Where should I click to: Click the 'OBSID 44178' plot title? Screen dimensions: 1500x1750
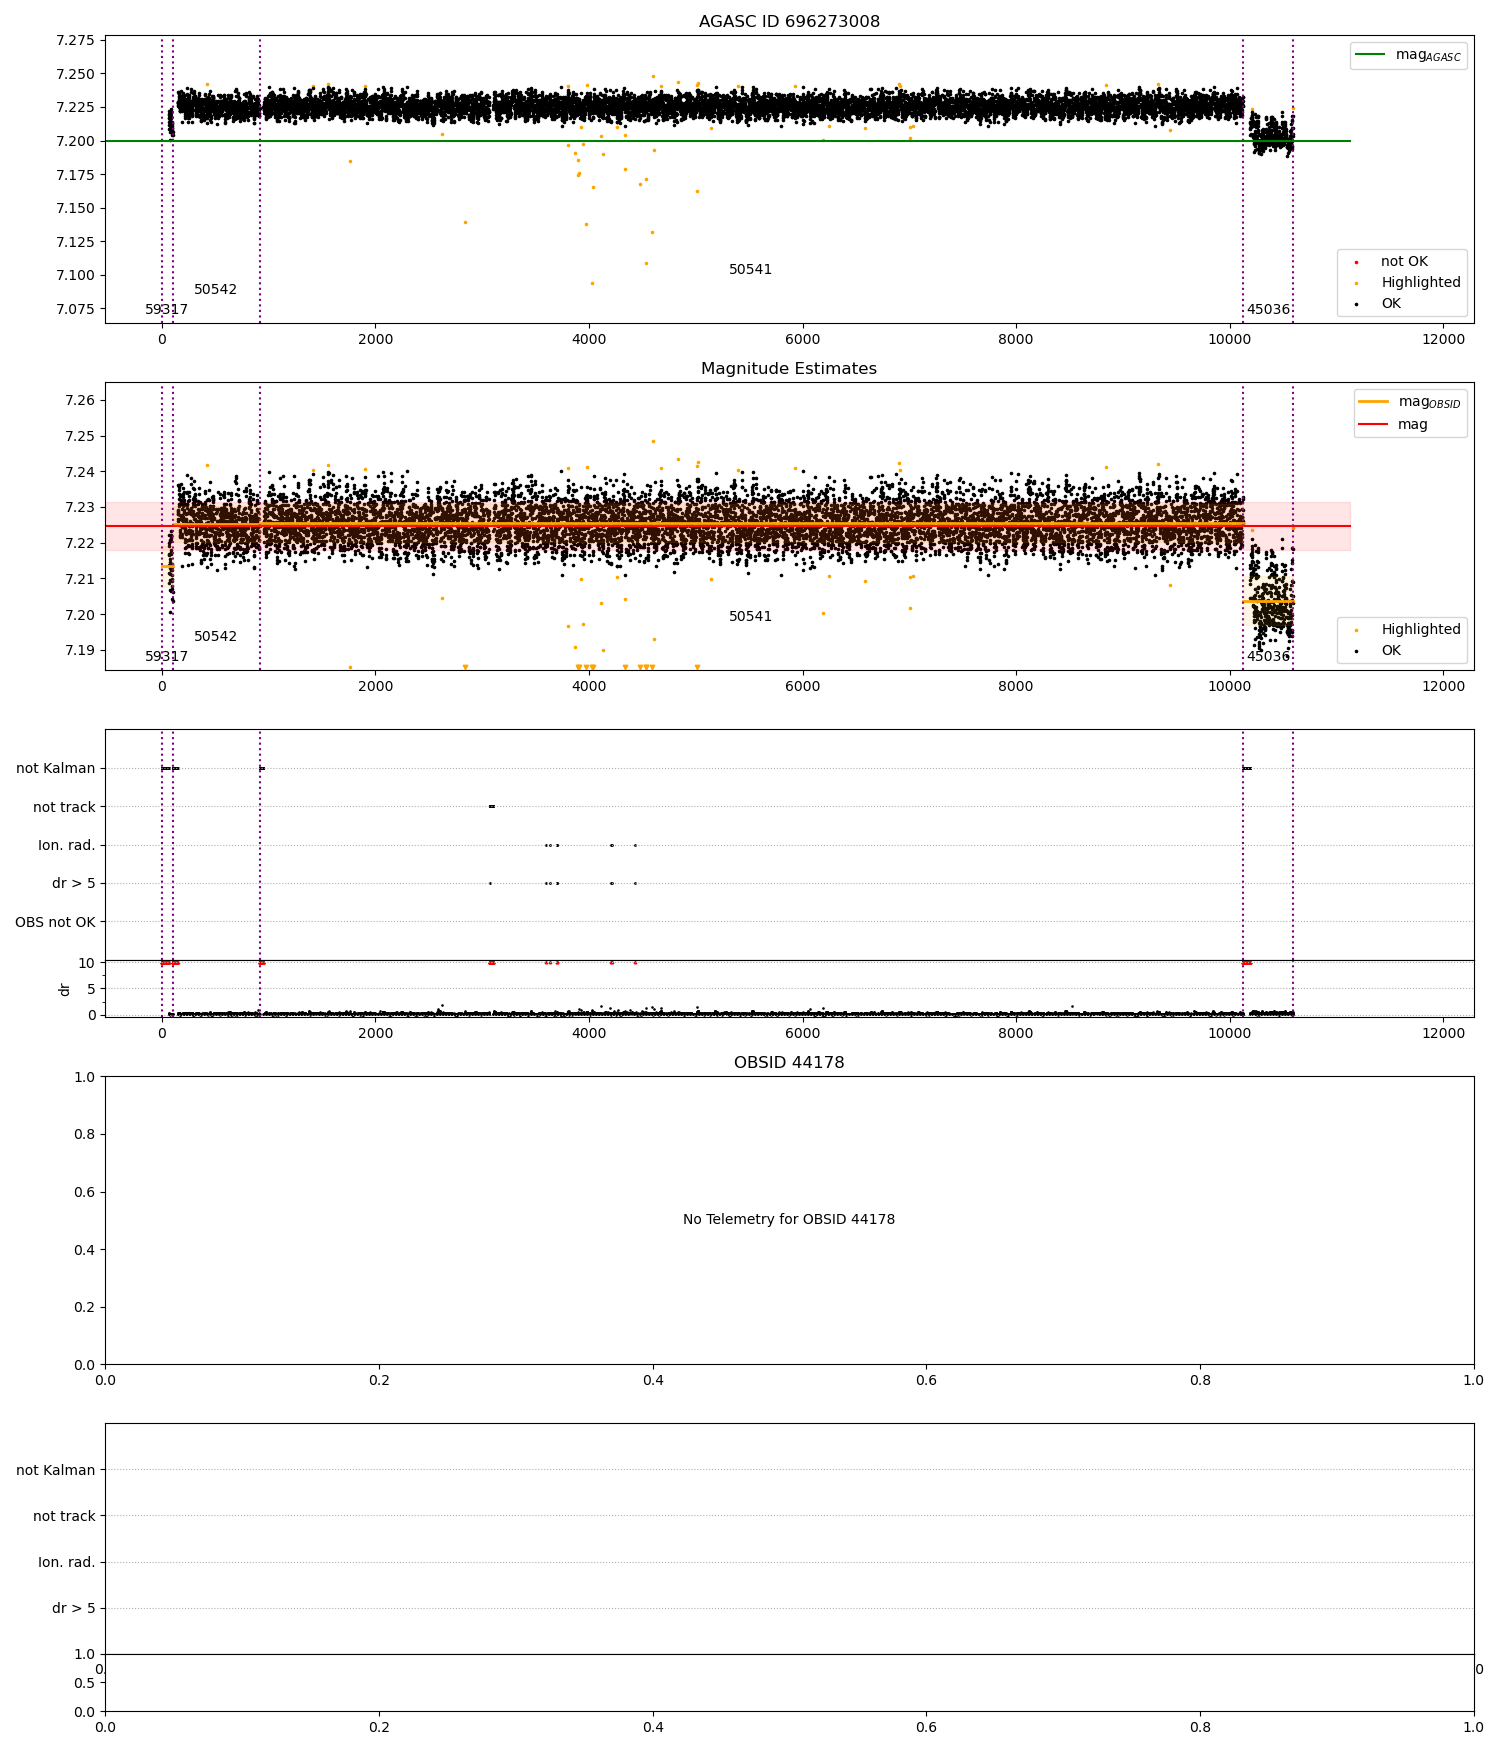click(x=789, y=1062)
